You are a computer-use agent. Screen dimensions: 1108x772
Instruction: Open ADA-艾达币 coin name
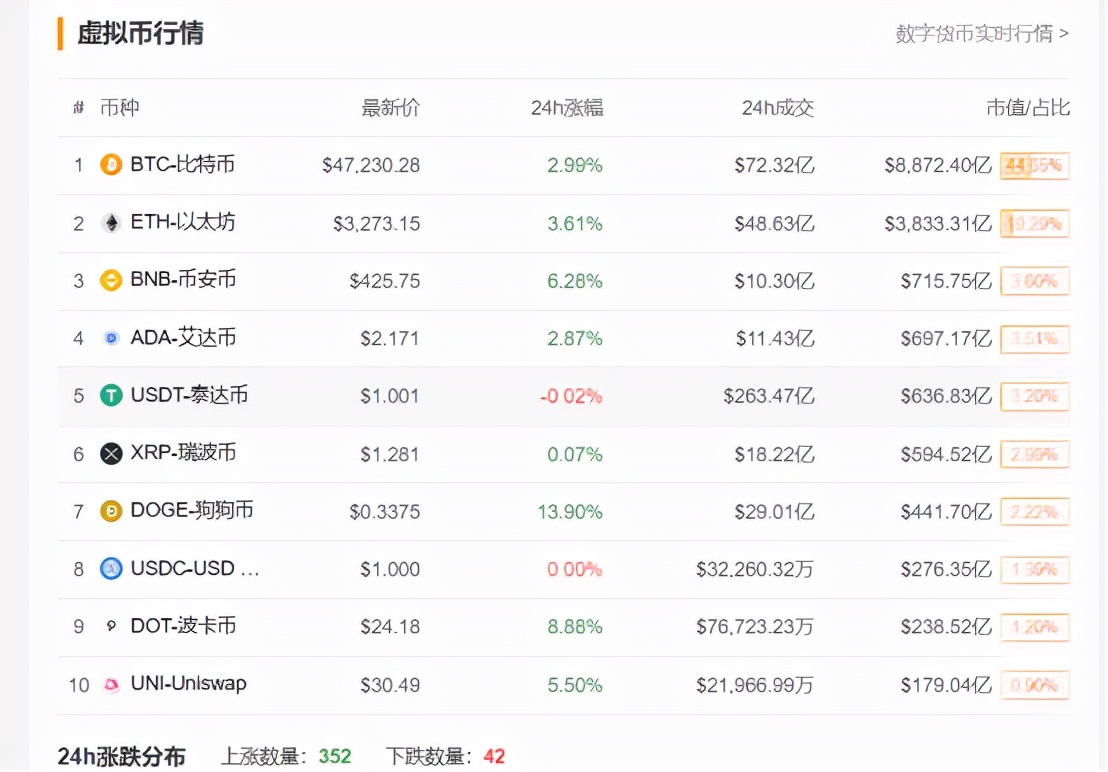click(183, 338)
